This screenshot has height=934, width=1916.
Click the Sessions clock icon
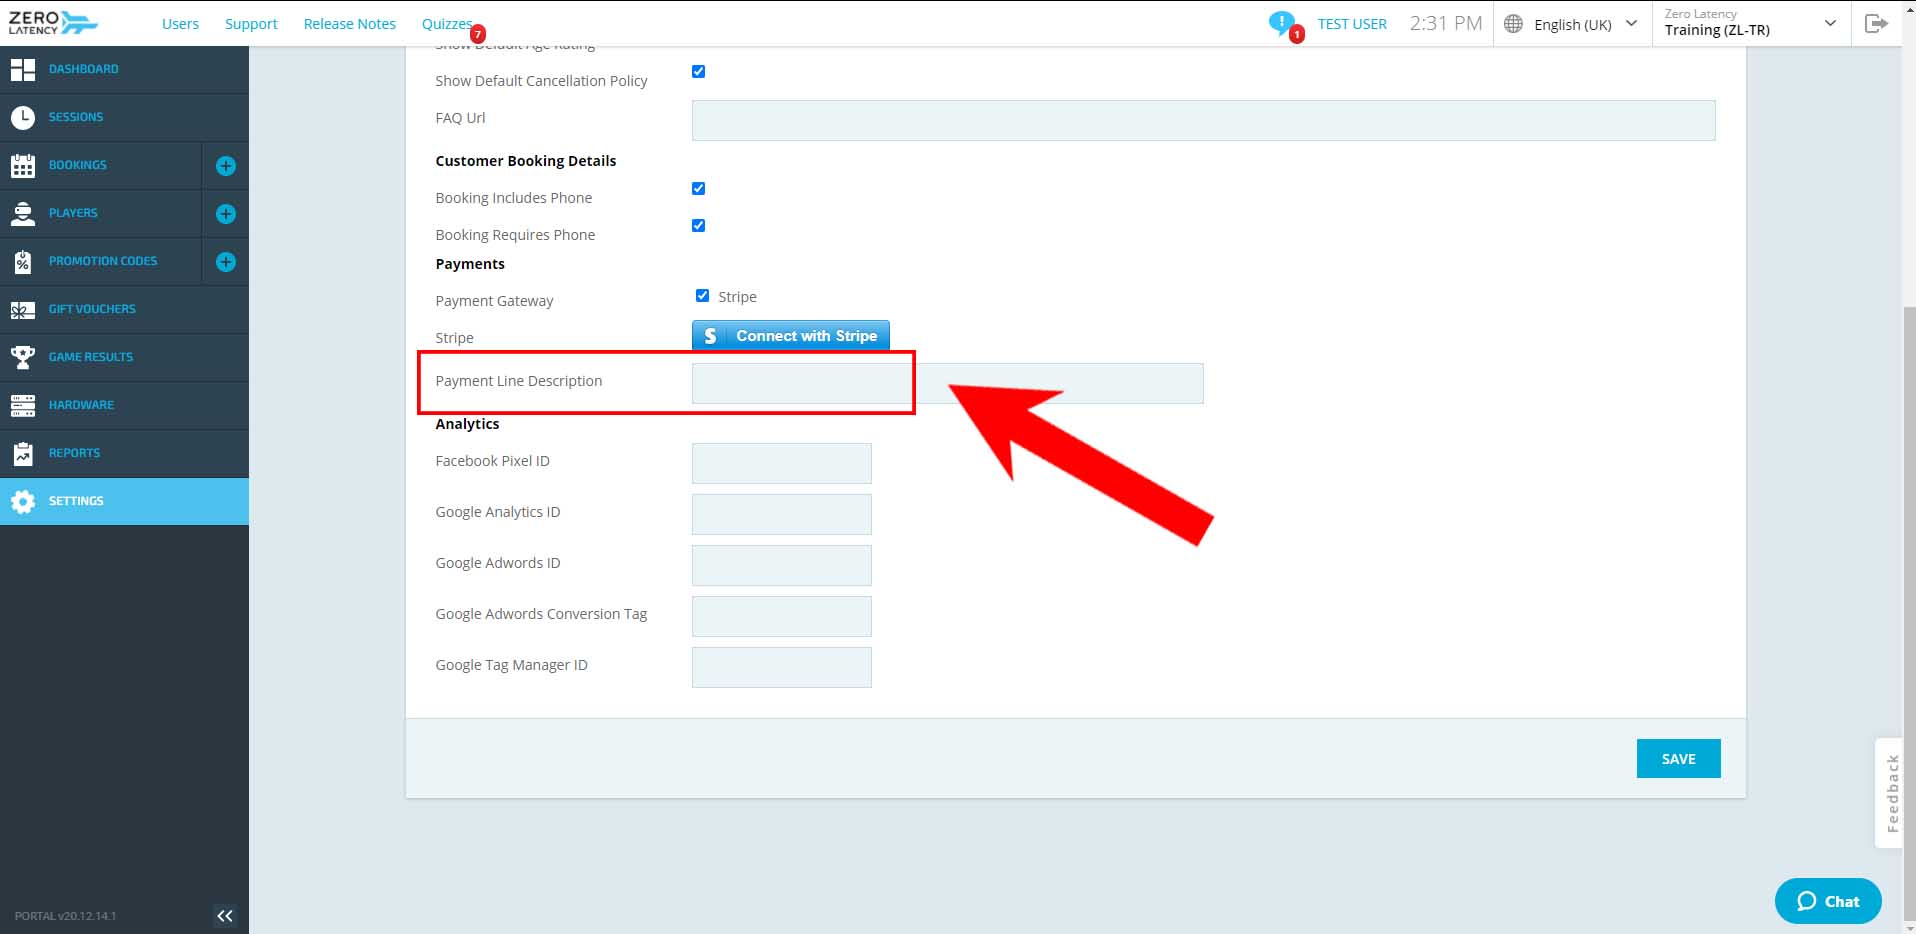[x=23, y=117]
